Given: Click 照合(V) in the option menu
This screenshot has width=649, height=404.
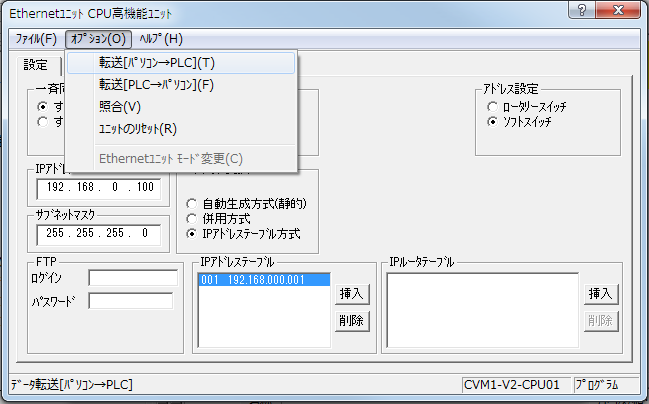Looking at the screenshot, I should 120,106.
